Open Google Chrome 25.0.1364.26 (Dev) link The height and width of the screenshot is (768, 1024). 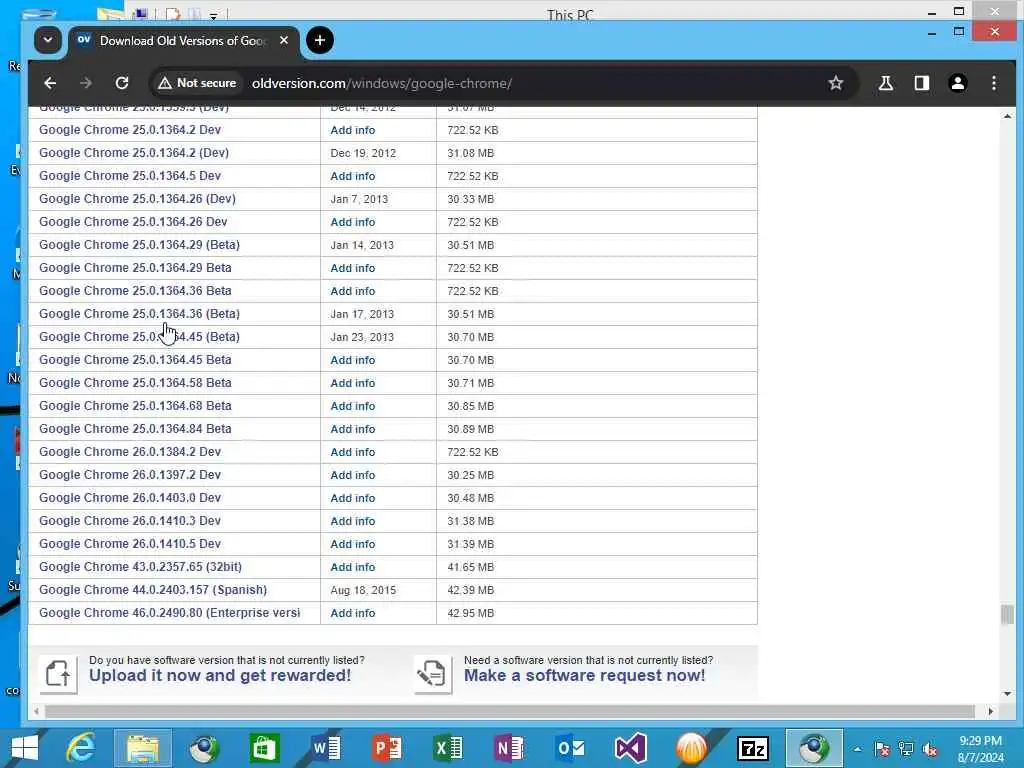coord(137,199)
